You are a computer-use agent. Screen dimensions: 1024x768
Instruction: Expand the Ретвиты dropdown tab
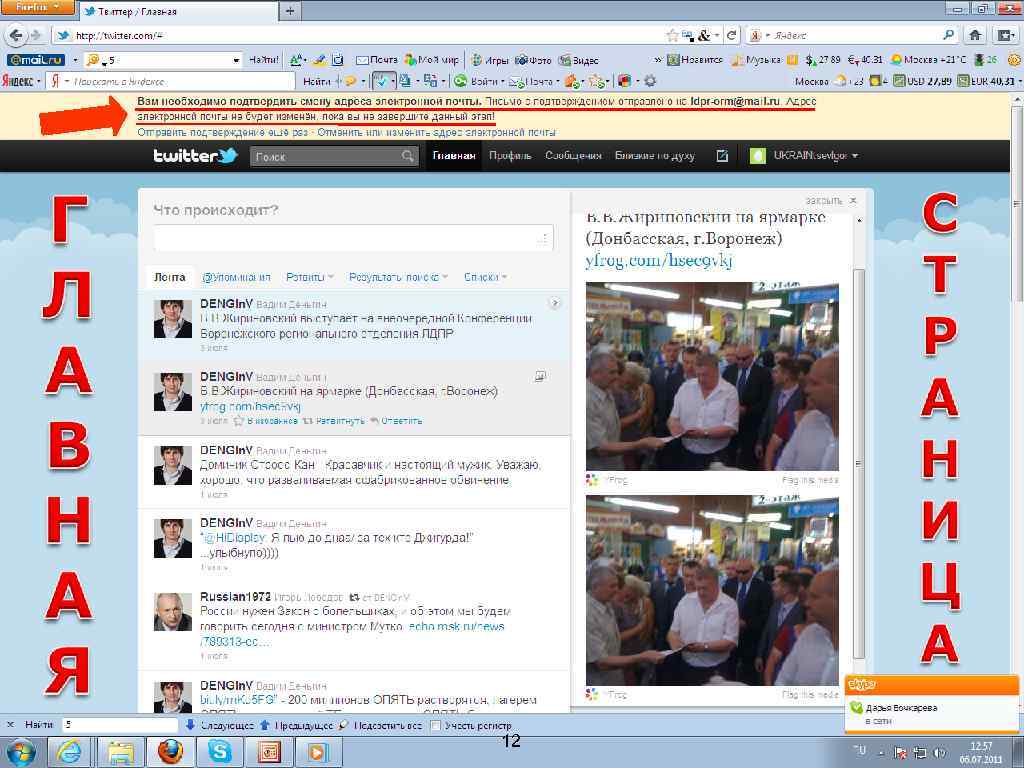tap(310, 277)
